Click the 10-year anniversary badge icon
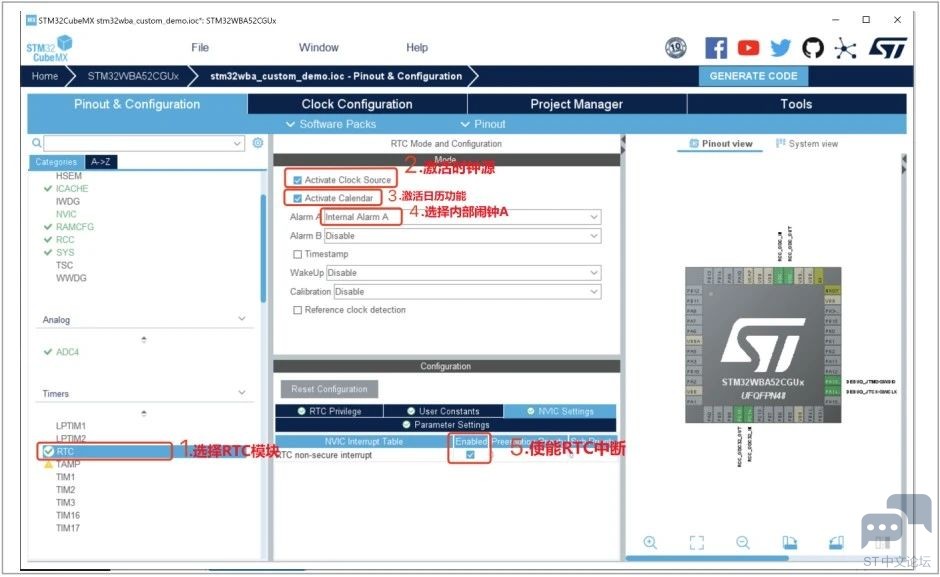The height and width of the screenshot is (577, 940). pos(676,48)
